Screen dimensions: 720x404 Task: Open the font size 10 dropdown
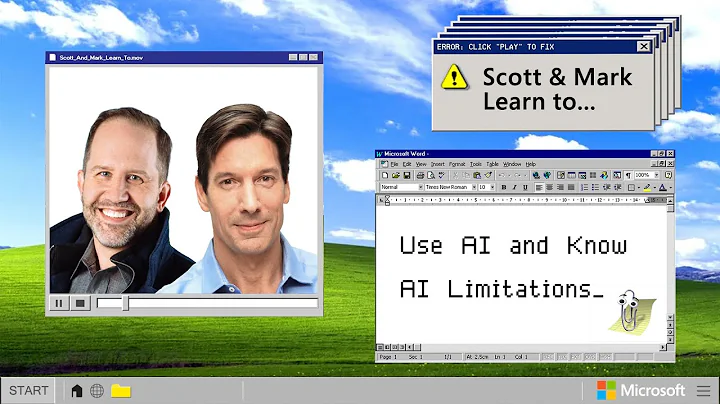click(x=492, y=187)
